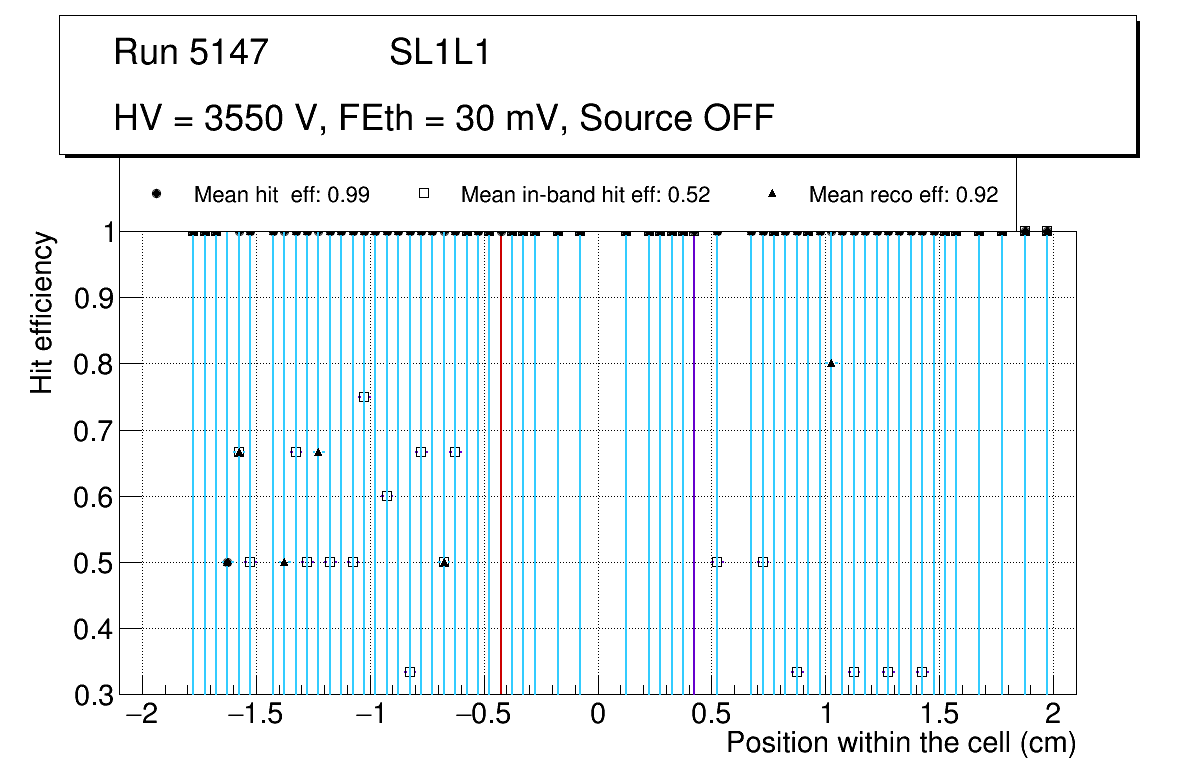Pick the filled circle point at 0.5 efficiency
This screenshot has height=772, width=1196.
click(x=227, y=563)
